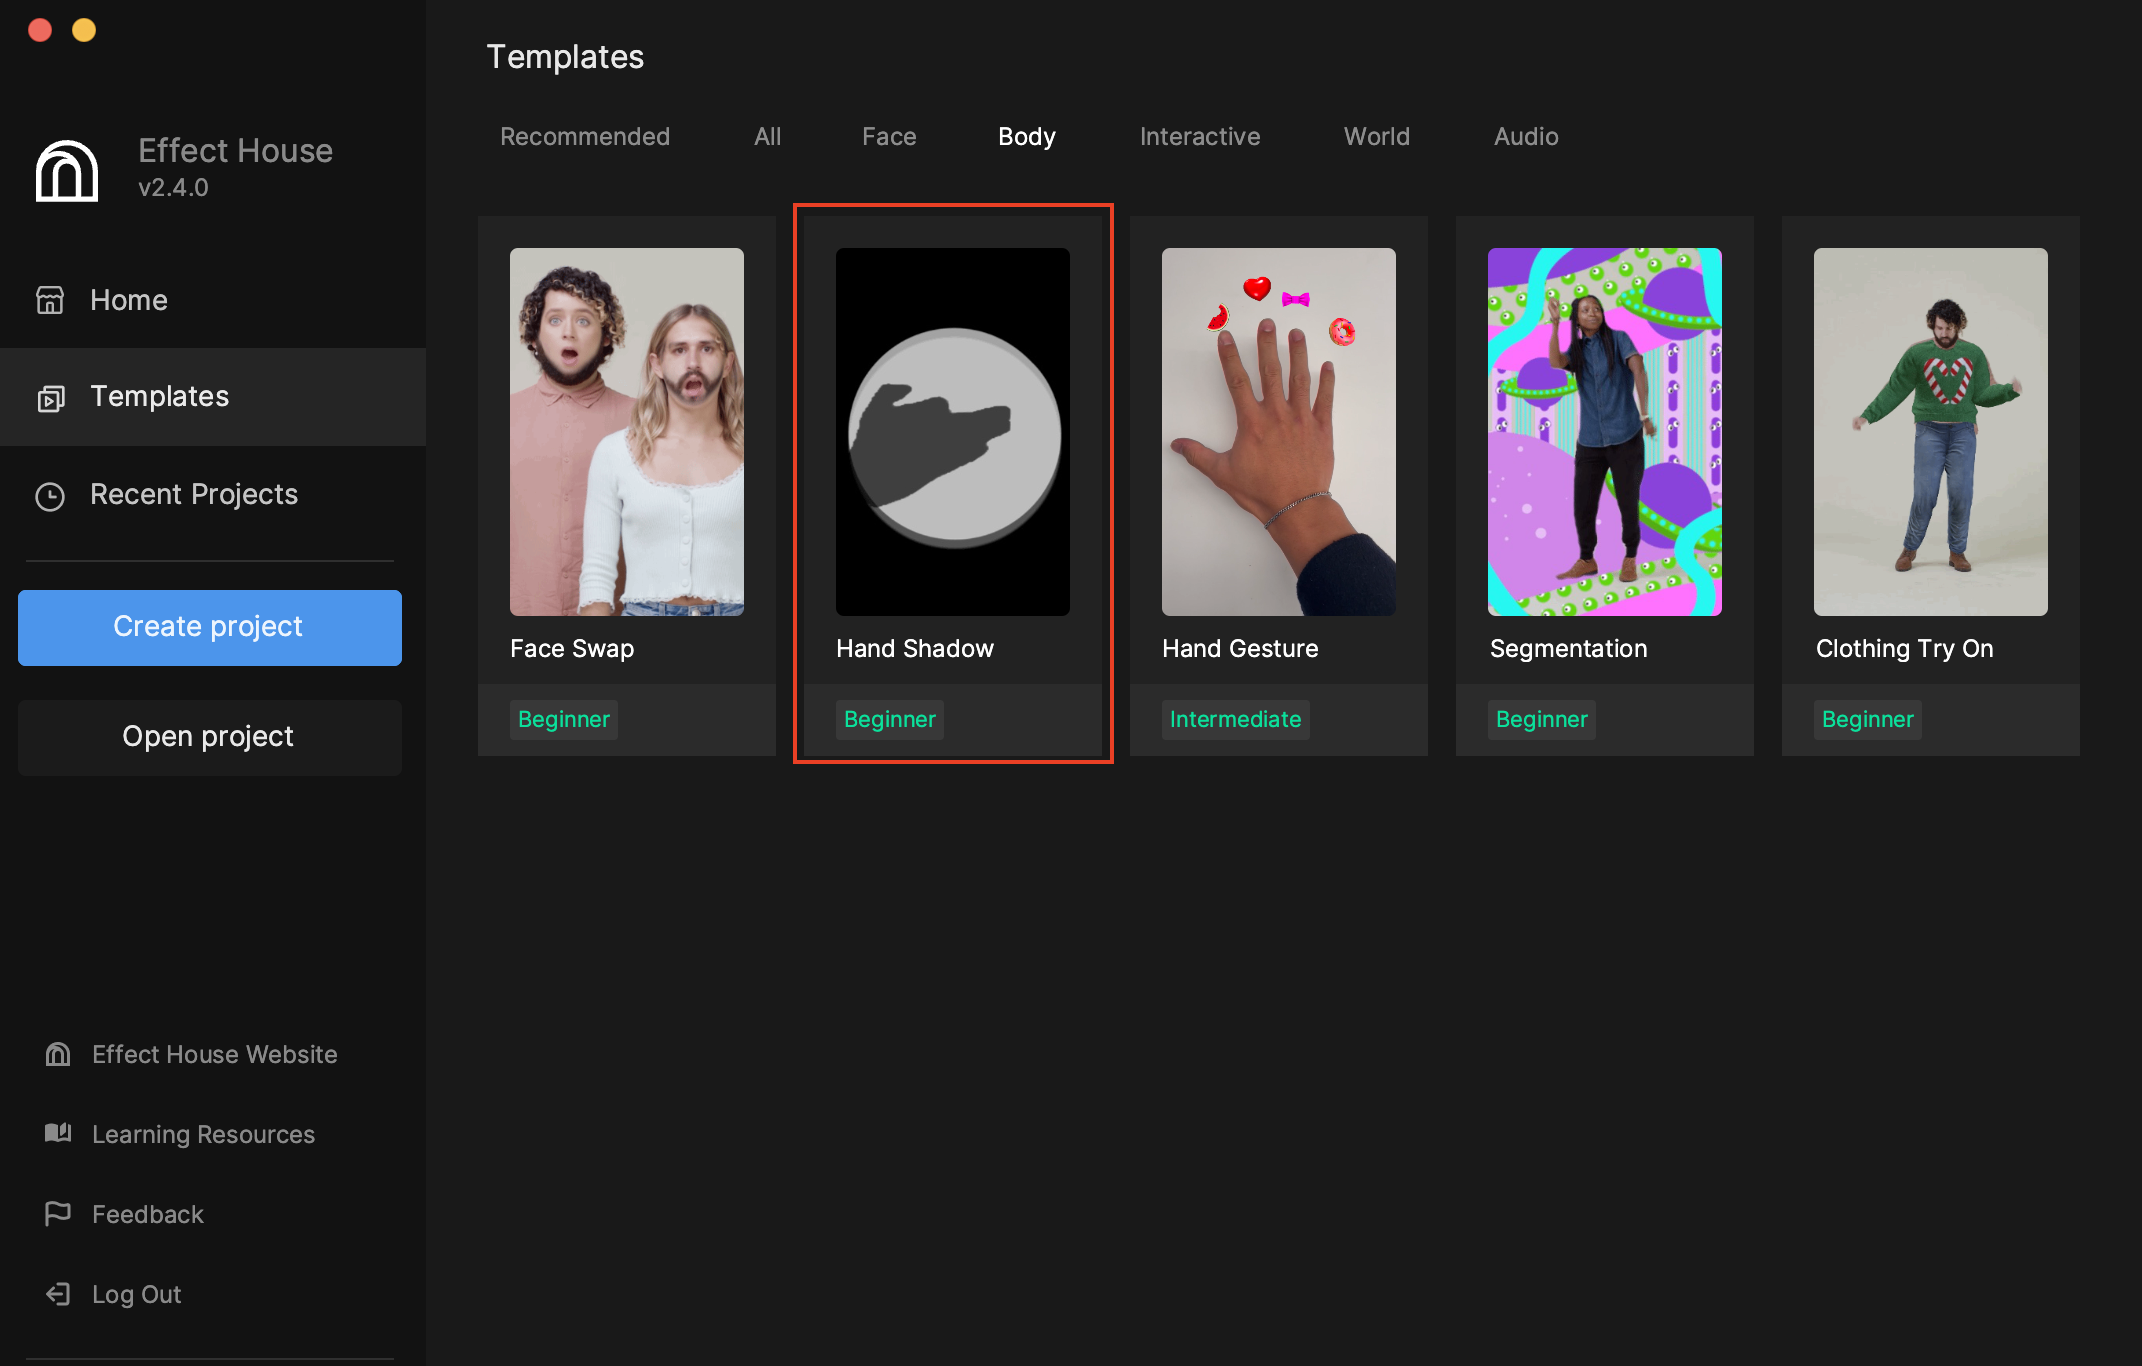
Task: Switch to the Audio tab
Action: coord(1526,136)
